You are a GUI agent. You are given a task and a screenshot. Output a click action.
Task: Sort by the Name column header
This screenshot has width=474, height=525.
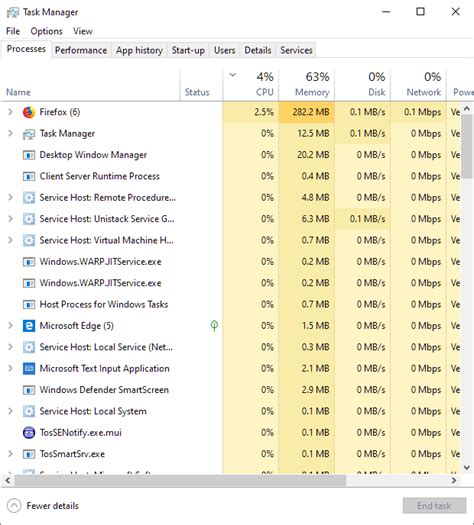pos(90,85)
